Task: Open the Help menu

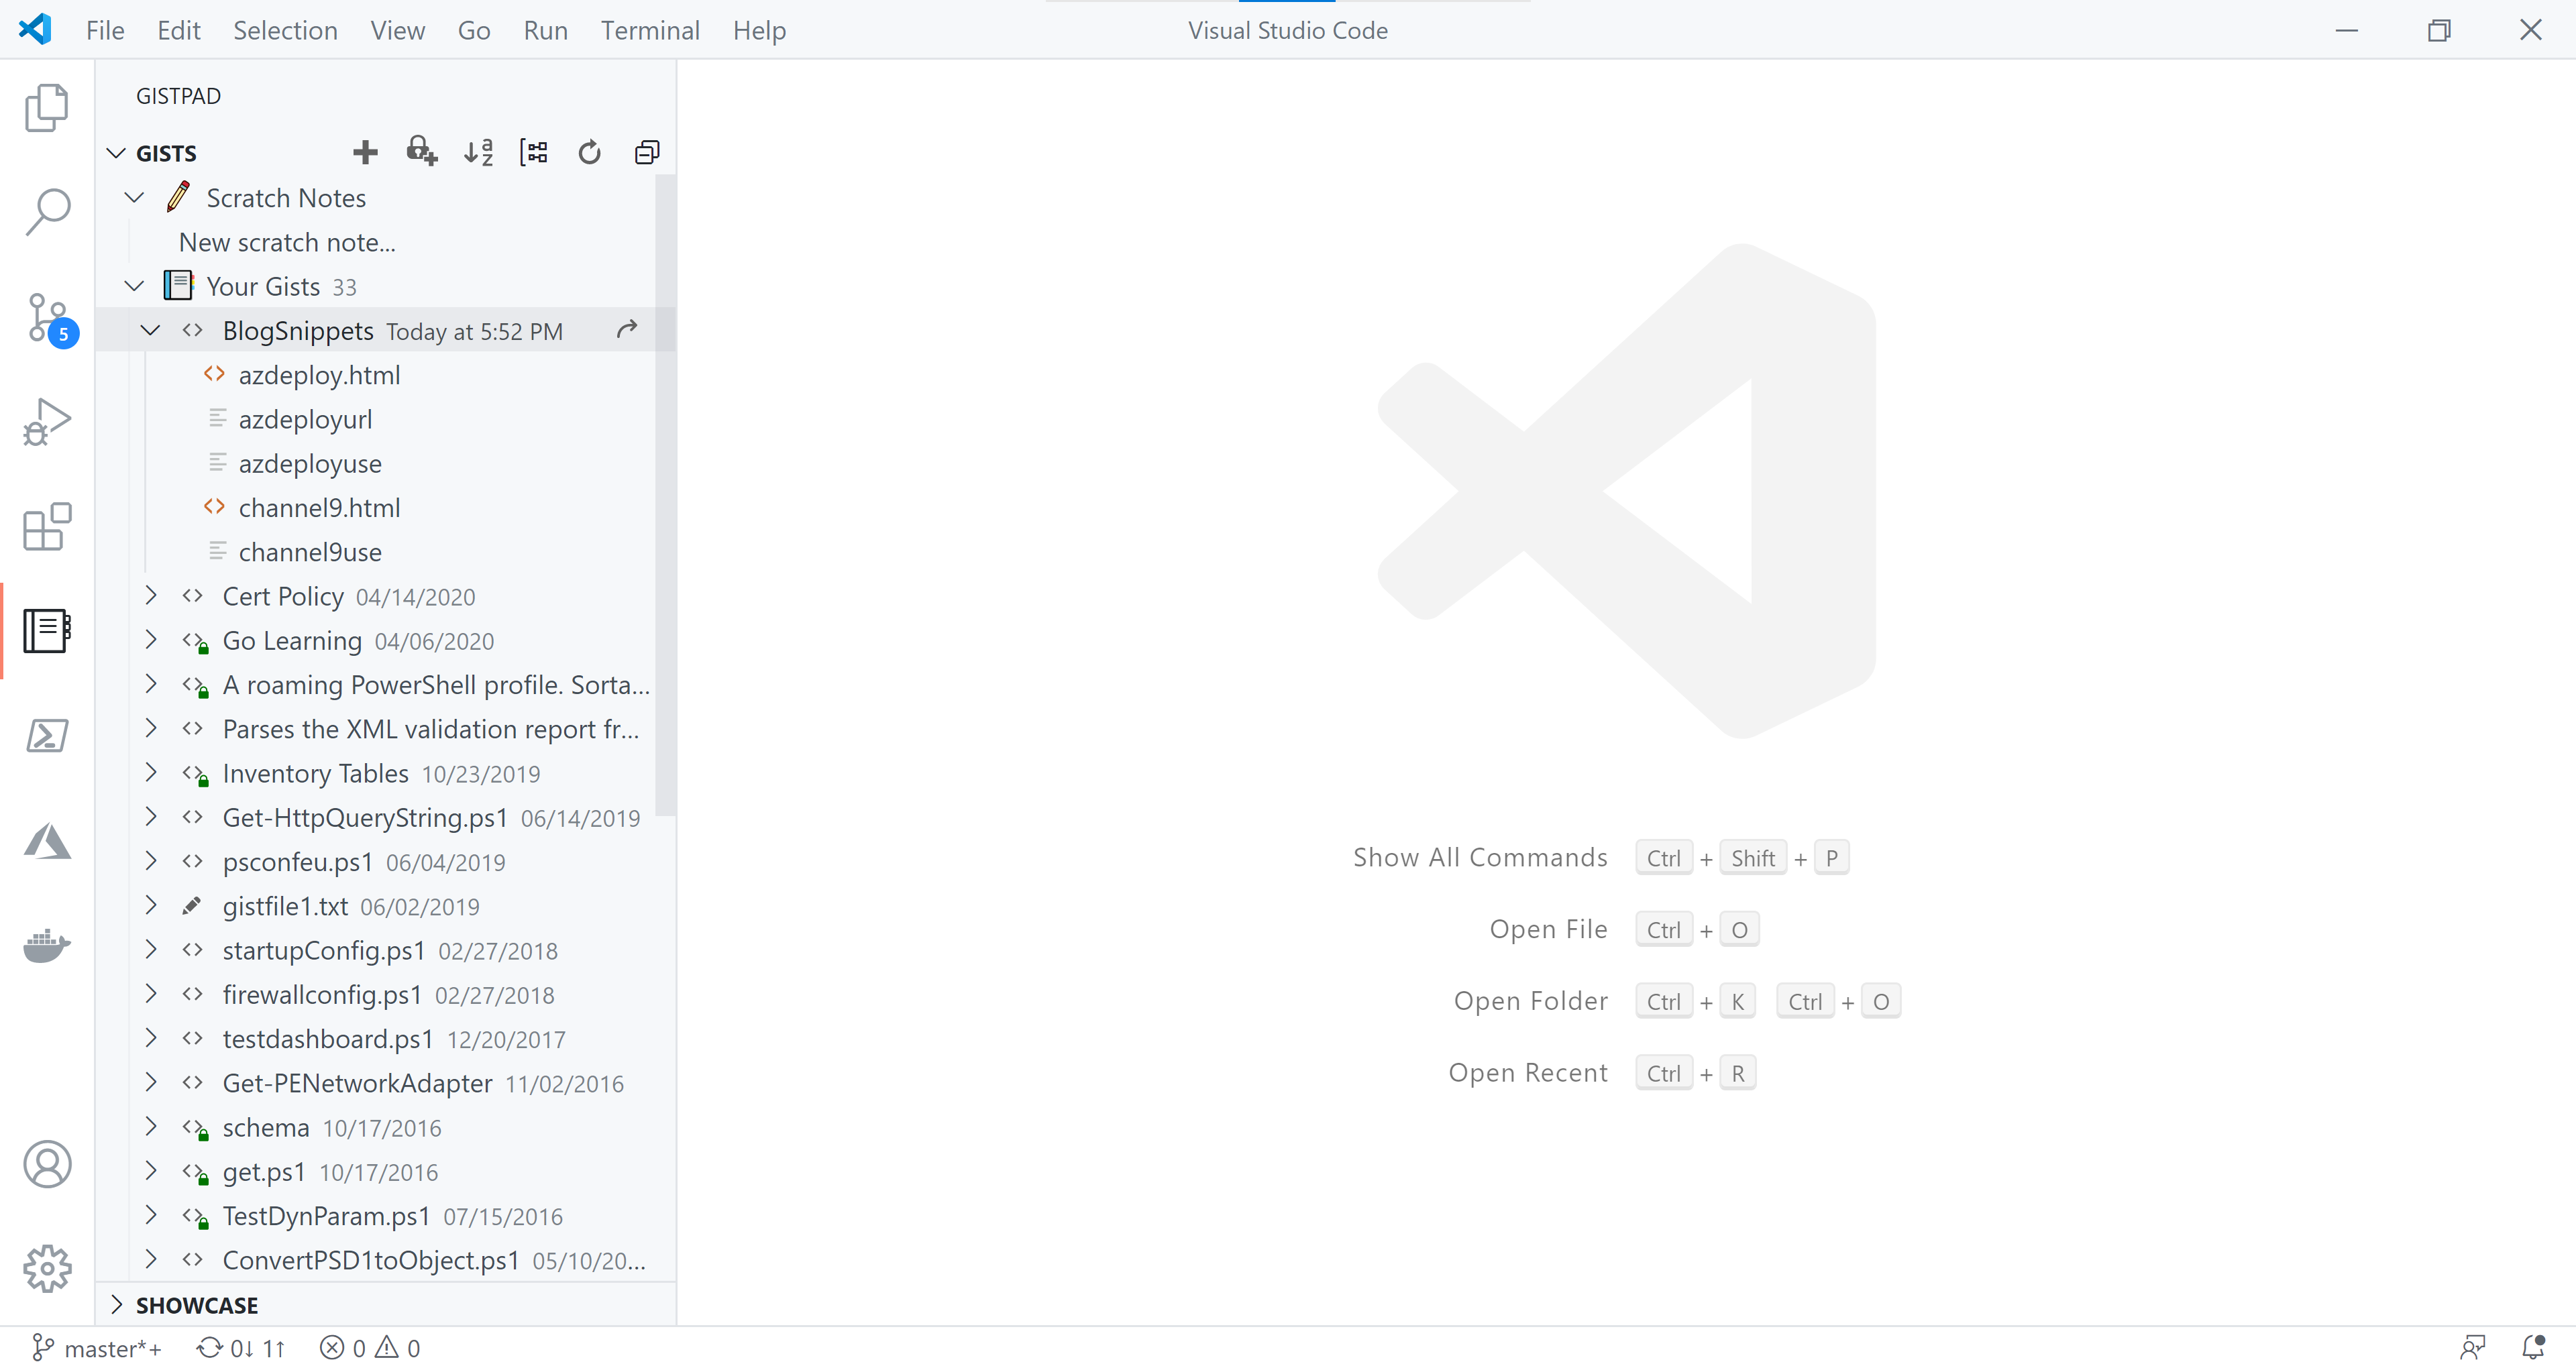Action: point(759,30)
